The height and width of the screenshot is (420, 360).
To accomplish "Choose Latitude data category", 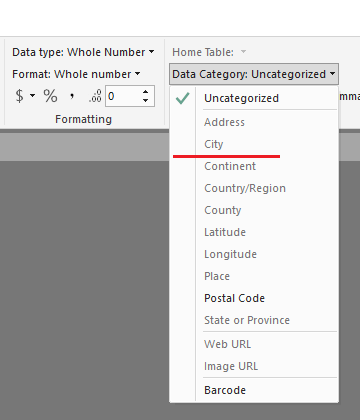I will coord(254,232).
